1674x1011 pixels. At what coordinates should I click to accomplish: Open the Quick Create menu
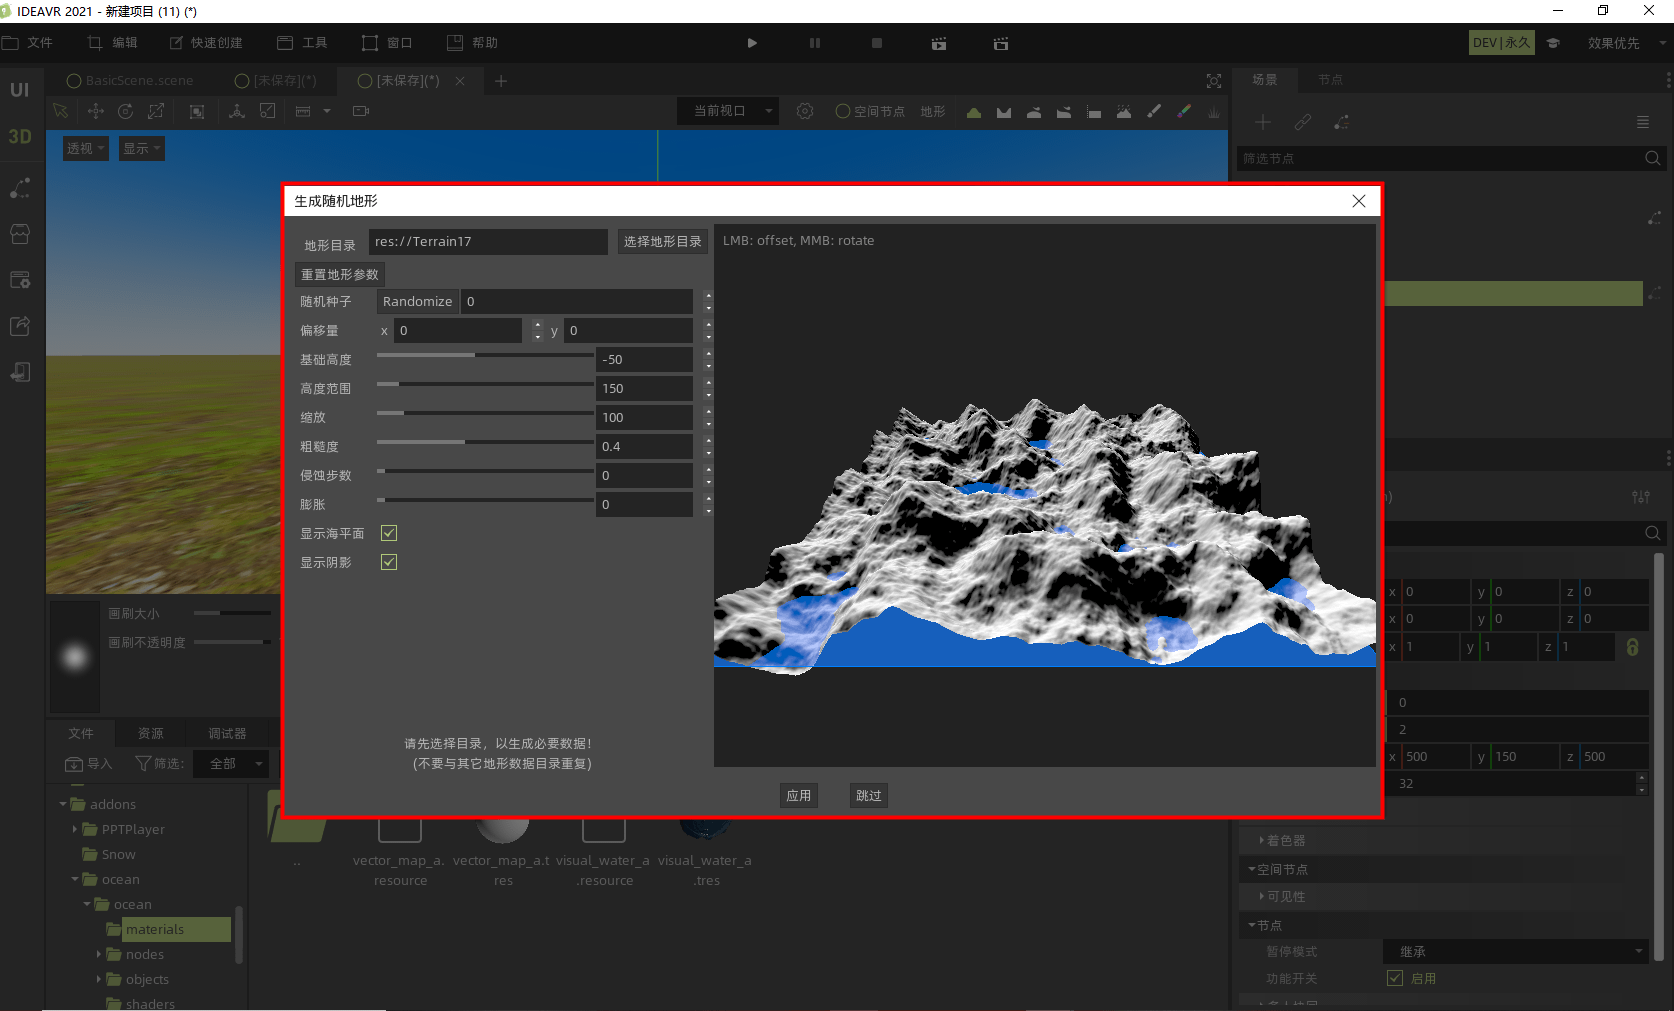click(206, 43)
